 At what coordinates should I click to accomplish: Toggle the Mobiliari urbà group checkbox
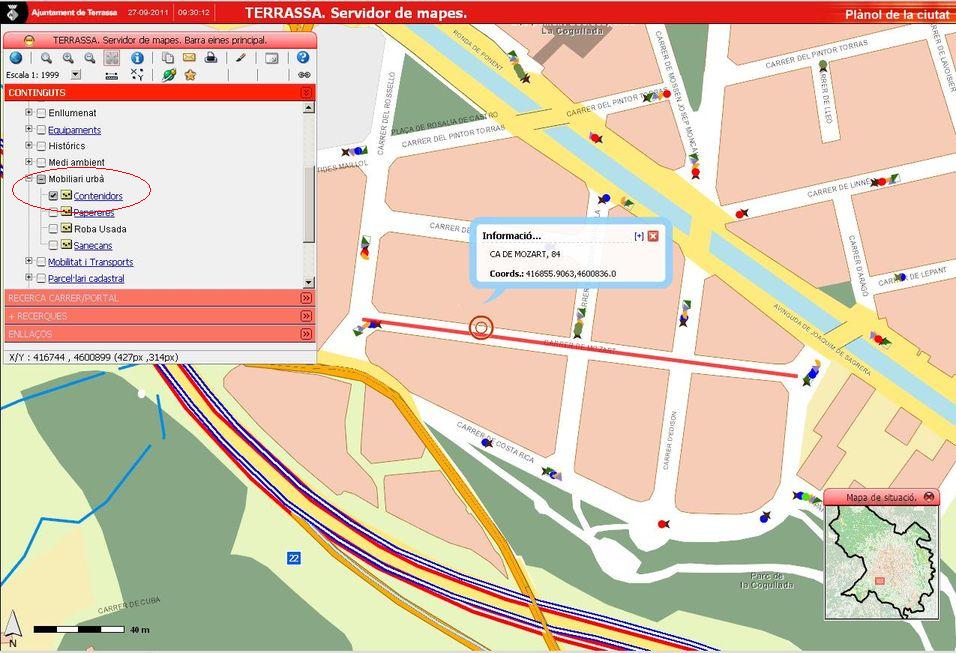[41, 179]
